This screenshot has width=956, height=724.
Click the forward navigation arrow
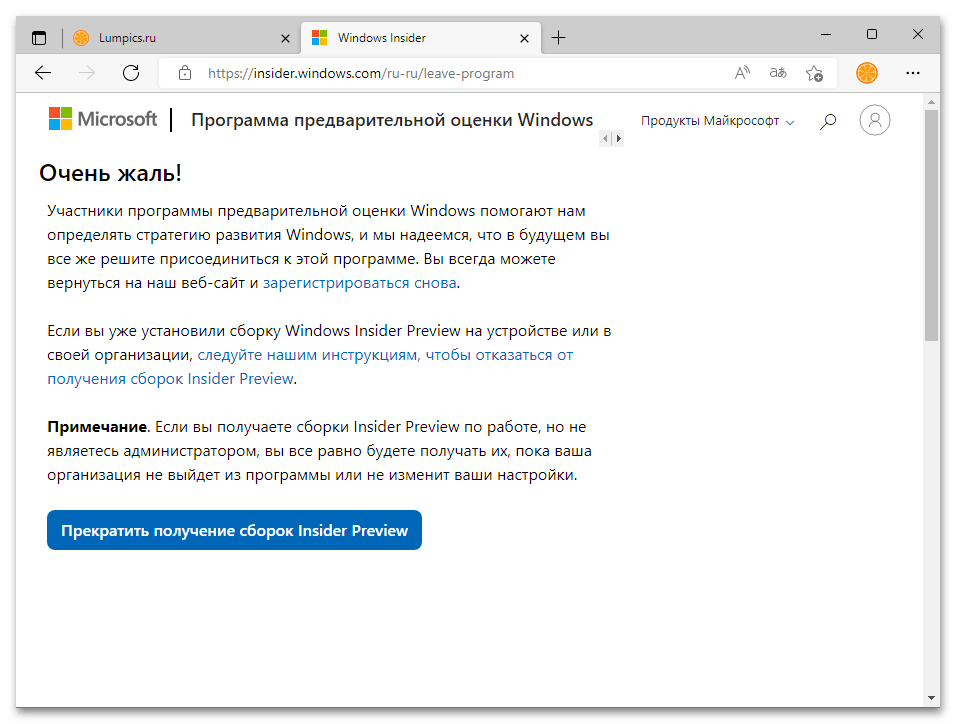pos(87,73)
